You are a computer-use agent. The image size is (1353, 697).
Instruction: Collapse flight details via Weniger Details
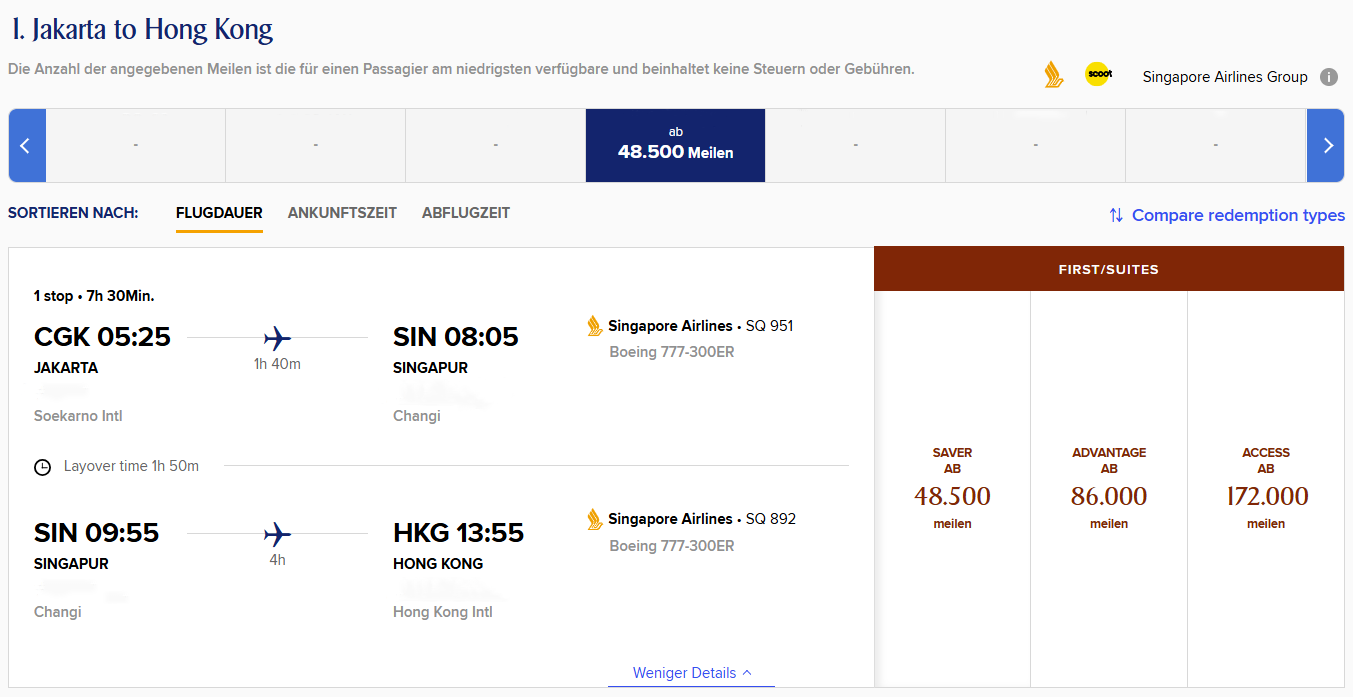(691, 672)
